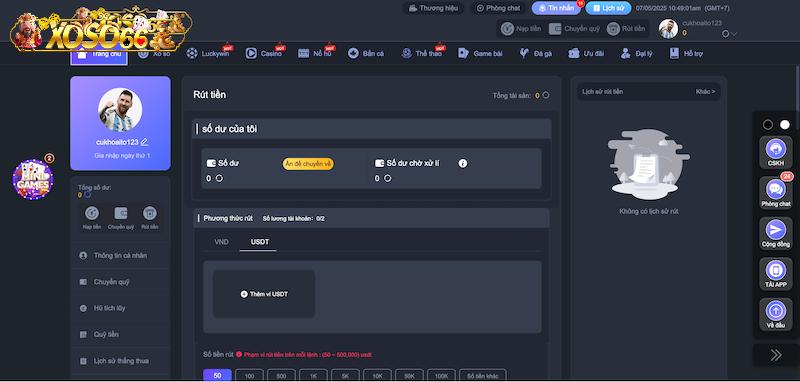Open Lịch sử thắng thua in sidebar

pyautogui.click(x=120, y=361)
